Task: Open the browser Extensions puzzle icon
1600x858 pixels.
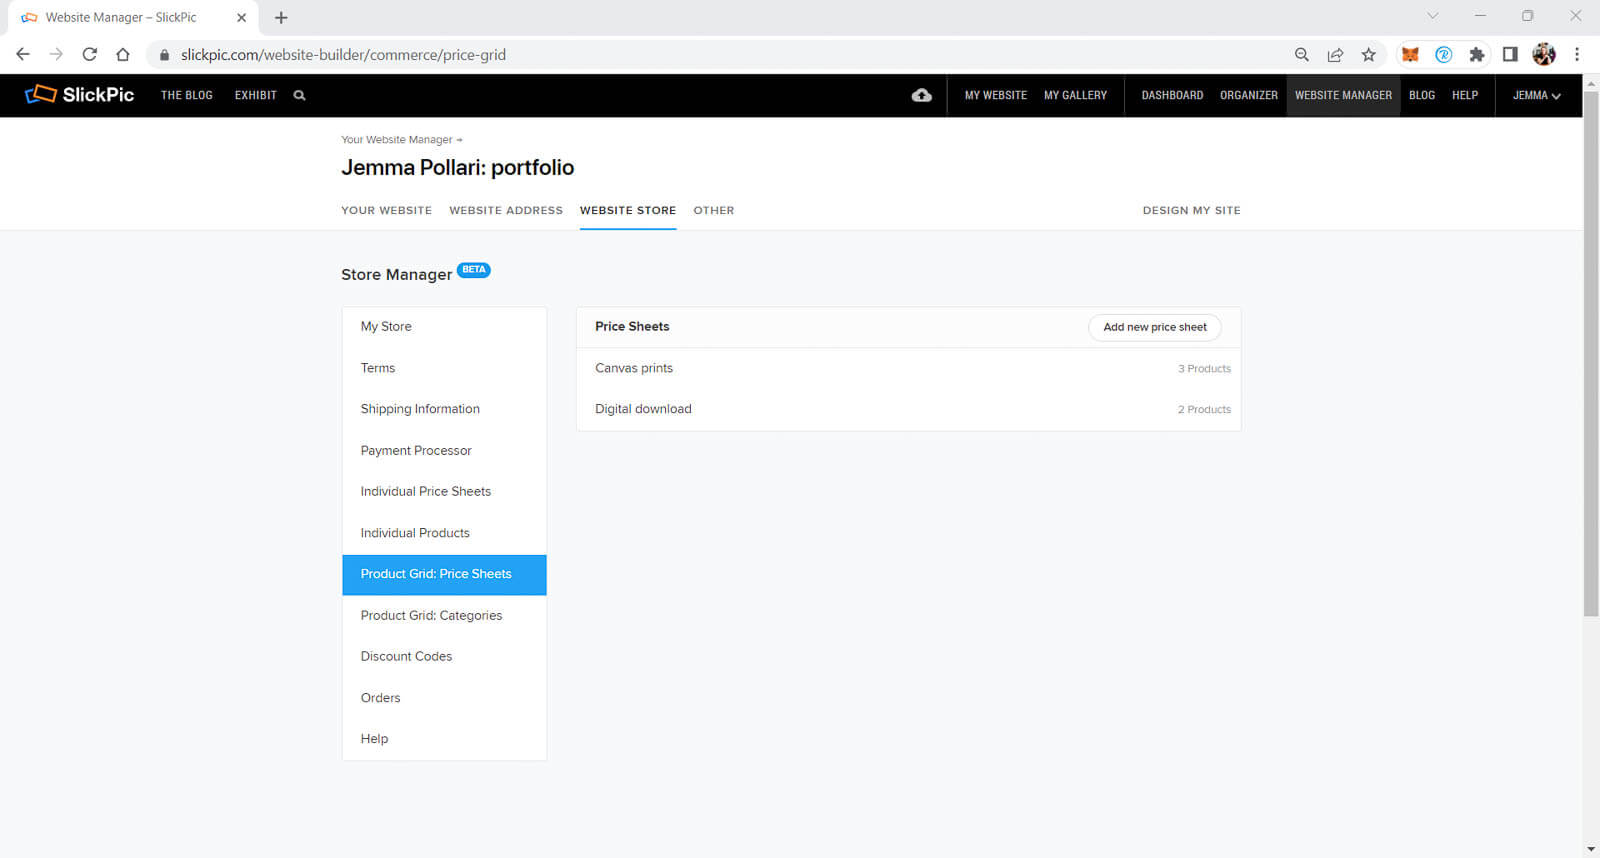Action: (1476, 55)
